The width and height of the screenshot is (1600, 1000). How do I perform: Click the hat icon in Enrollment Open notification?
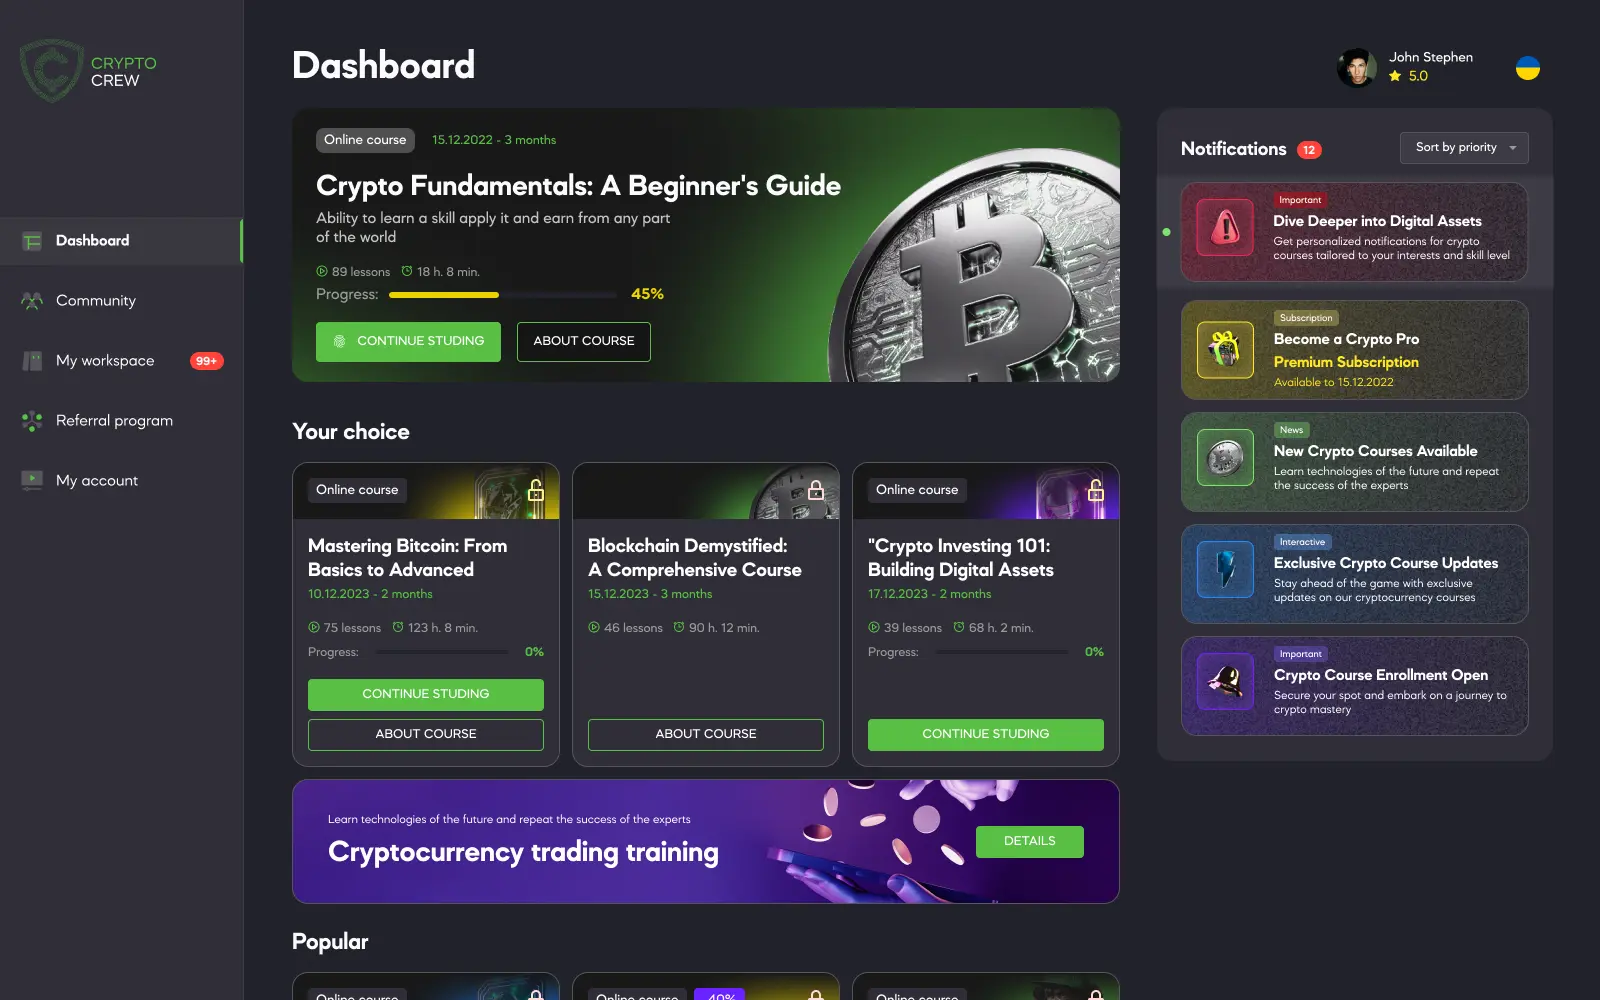(1225, 682)
